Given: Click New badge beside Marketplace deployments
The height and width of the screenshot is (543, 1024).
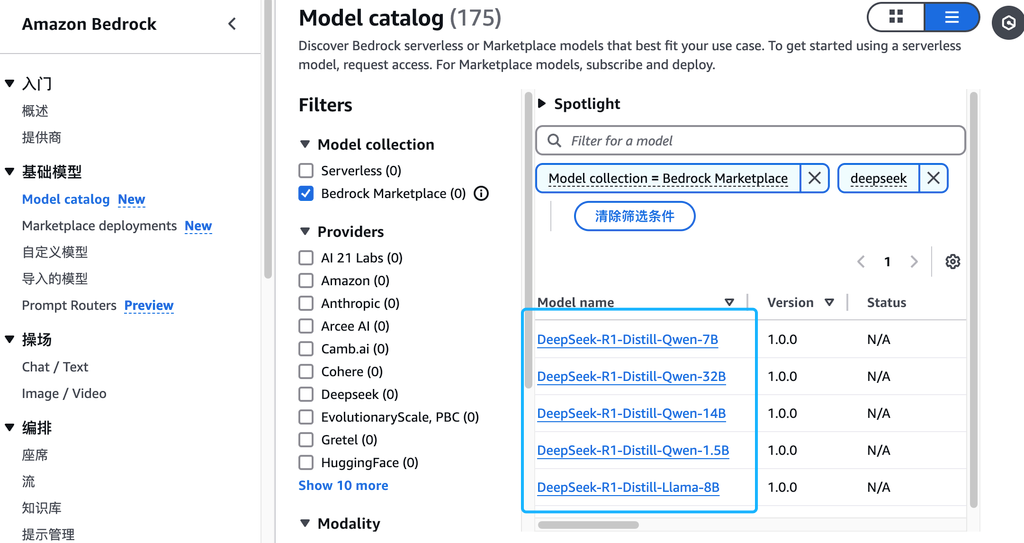Looking at the screenshot, I should tap(198, 226).
